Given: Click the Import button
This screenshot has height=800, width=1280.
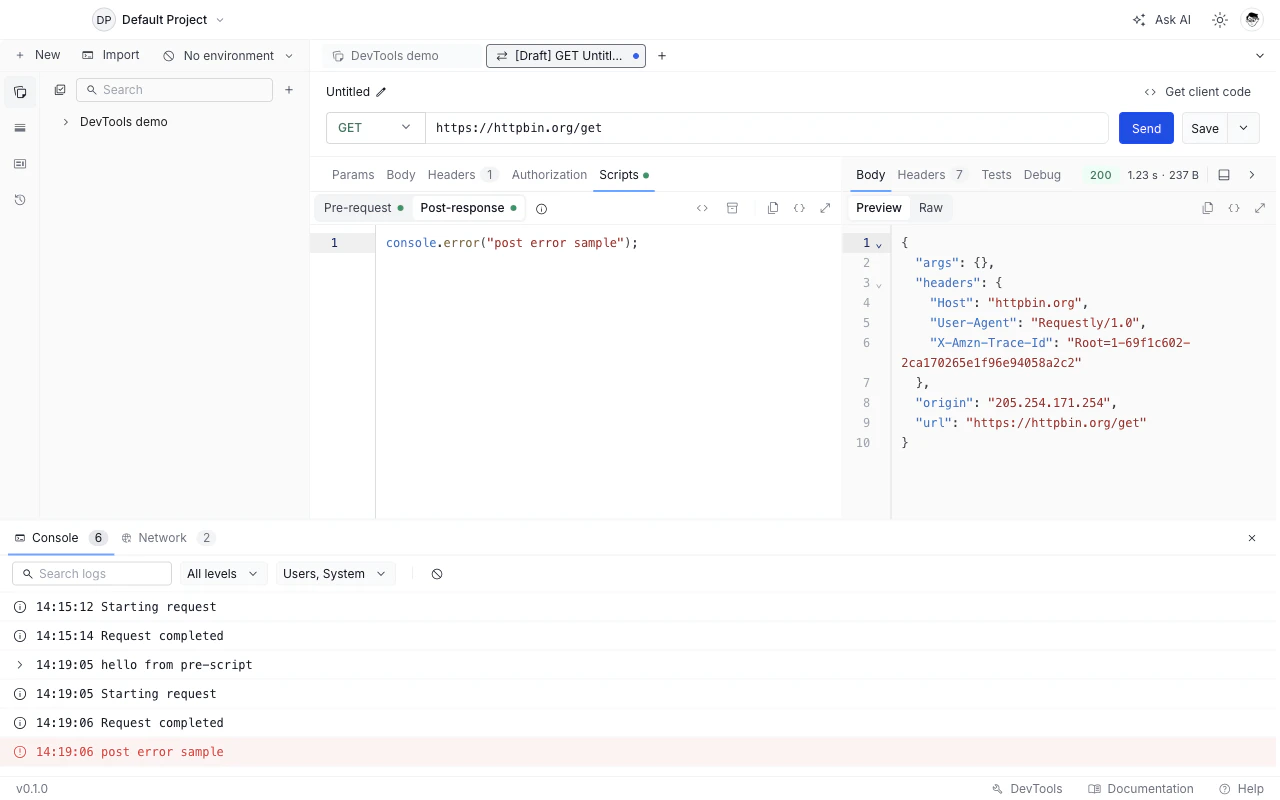Looking at the screenshot, I should 110,56.
